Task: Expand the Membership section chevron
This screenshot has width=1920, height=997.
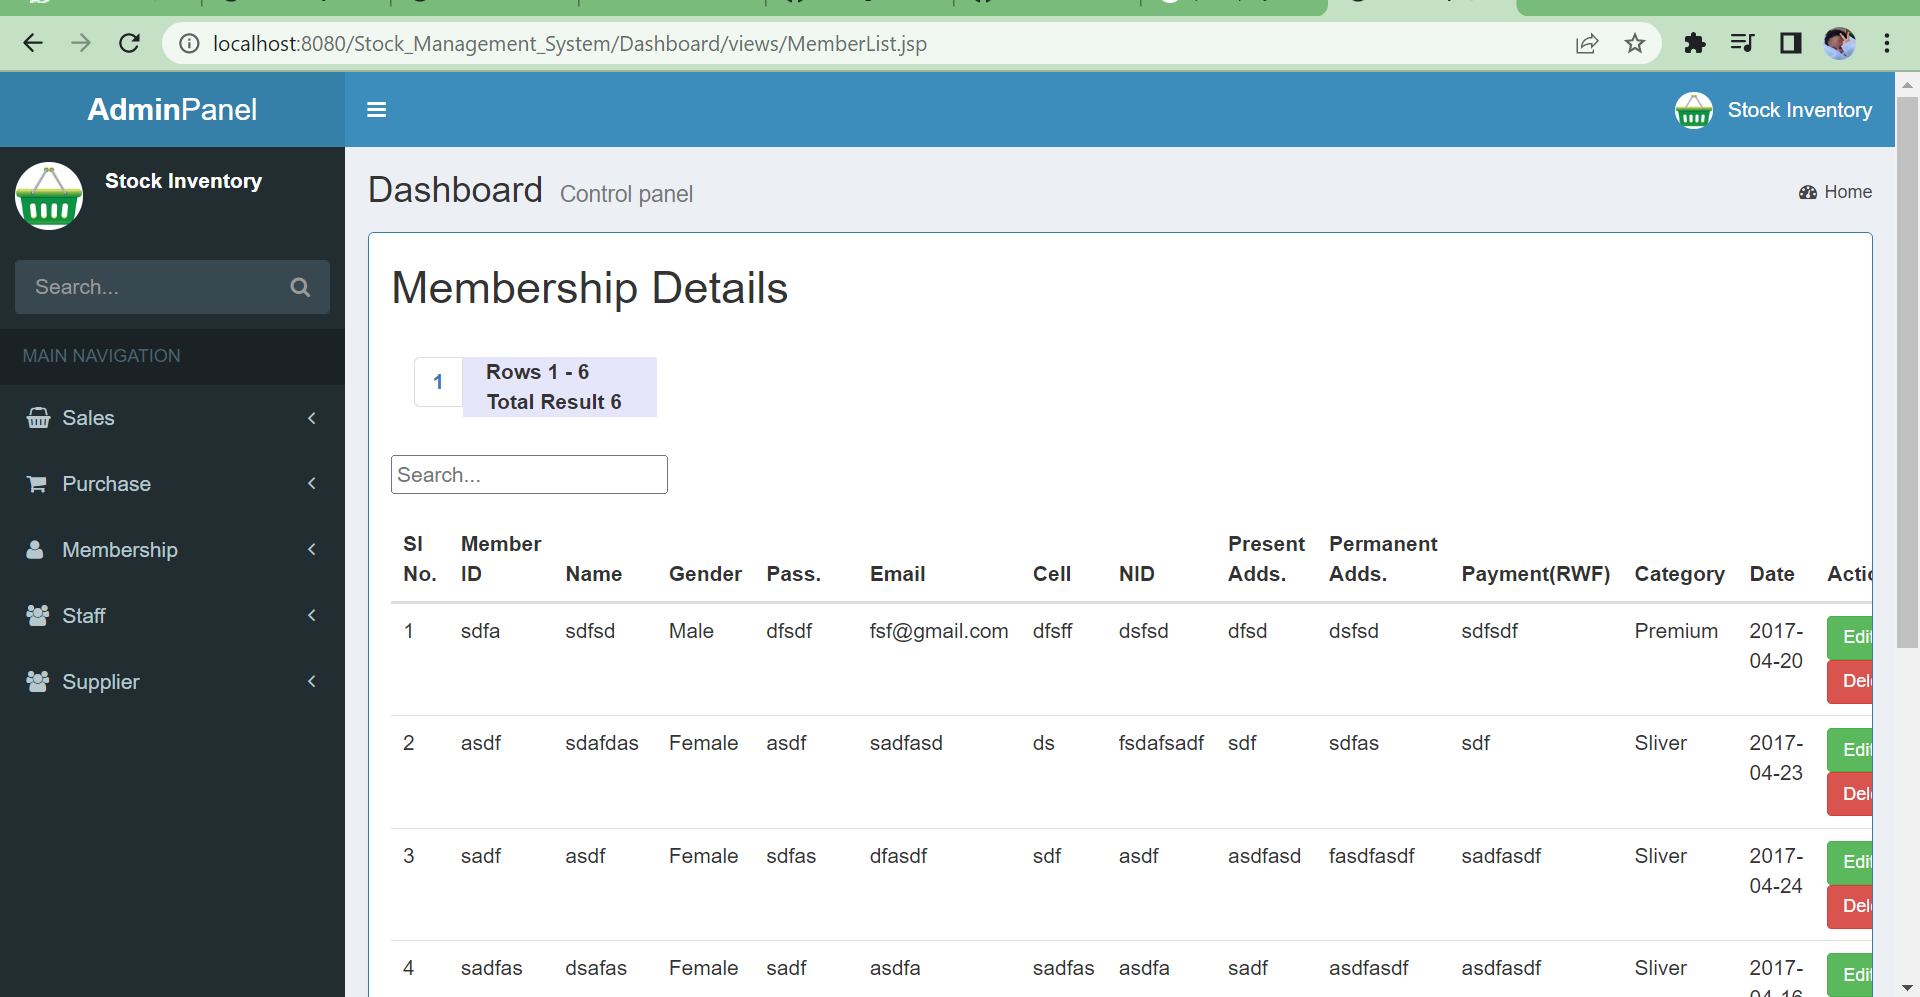Action: tap(311, 550)
